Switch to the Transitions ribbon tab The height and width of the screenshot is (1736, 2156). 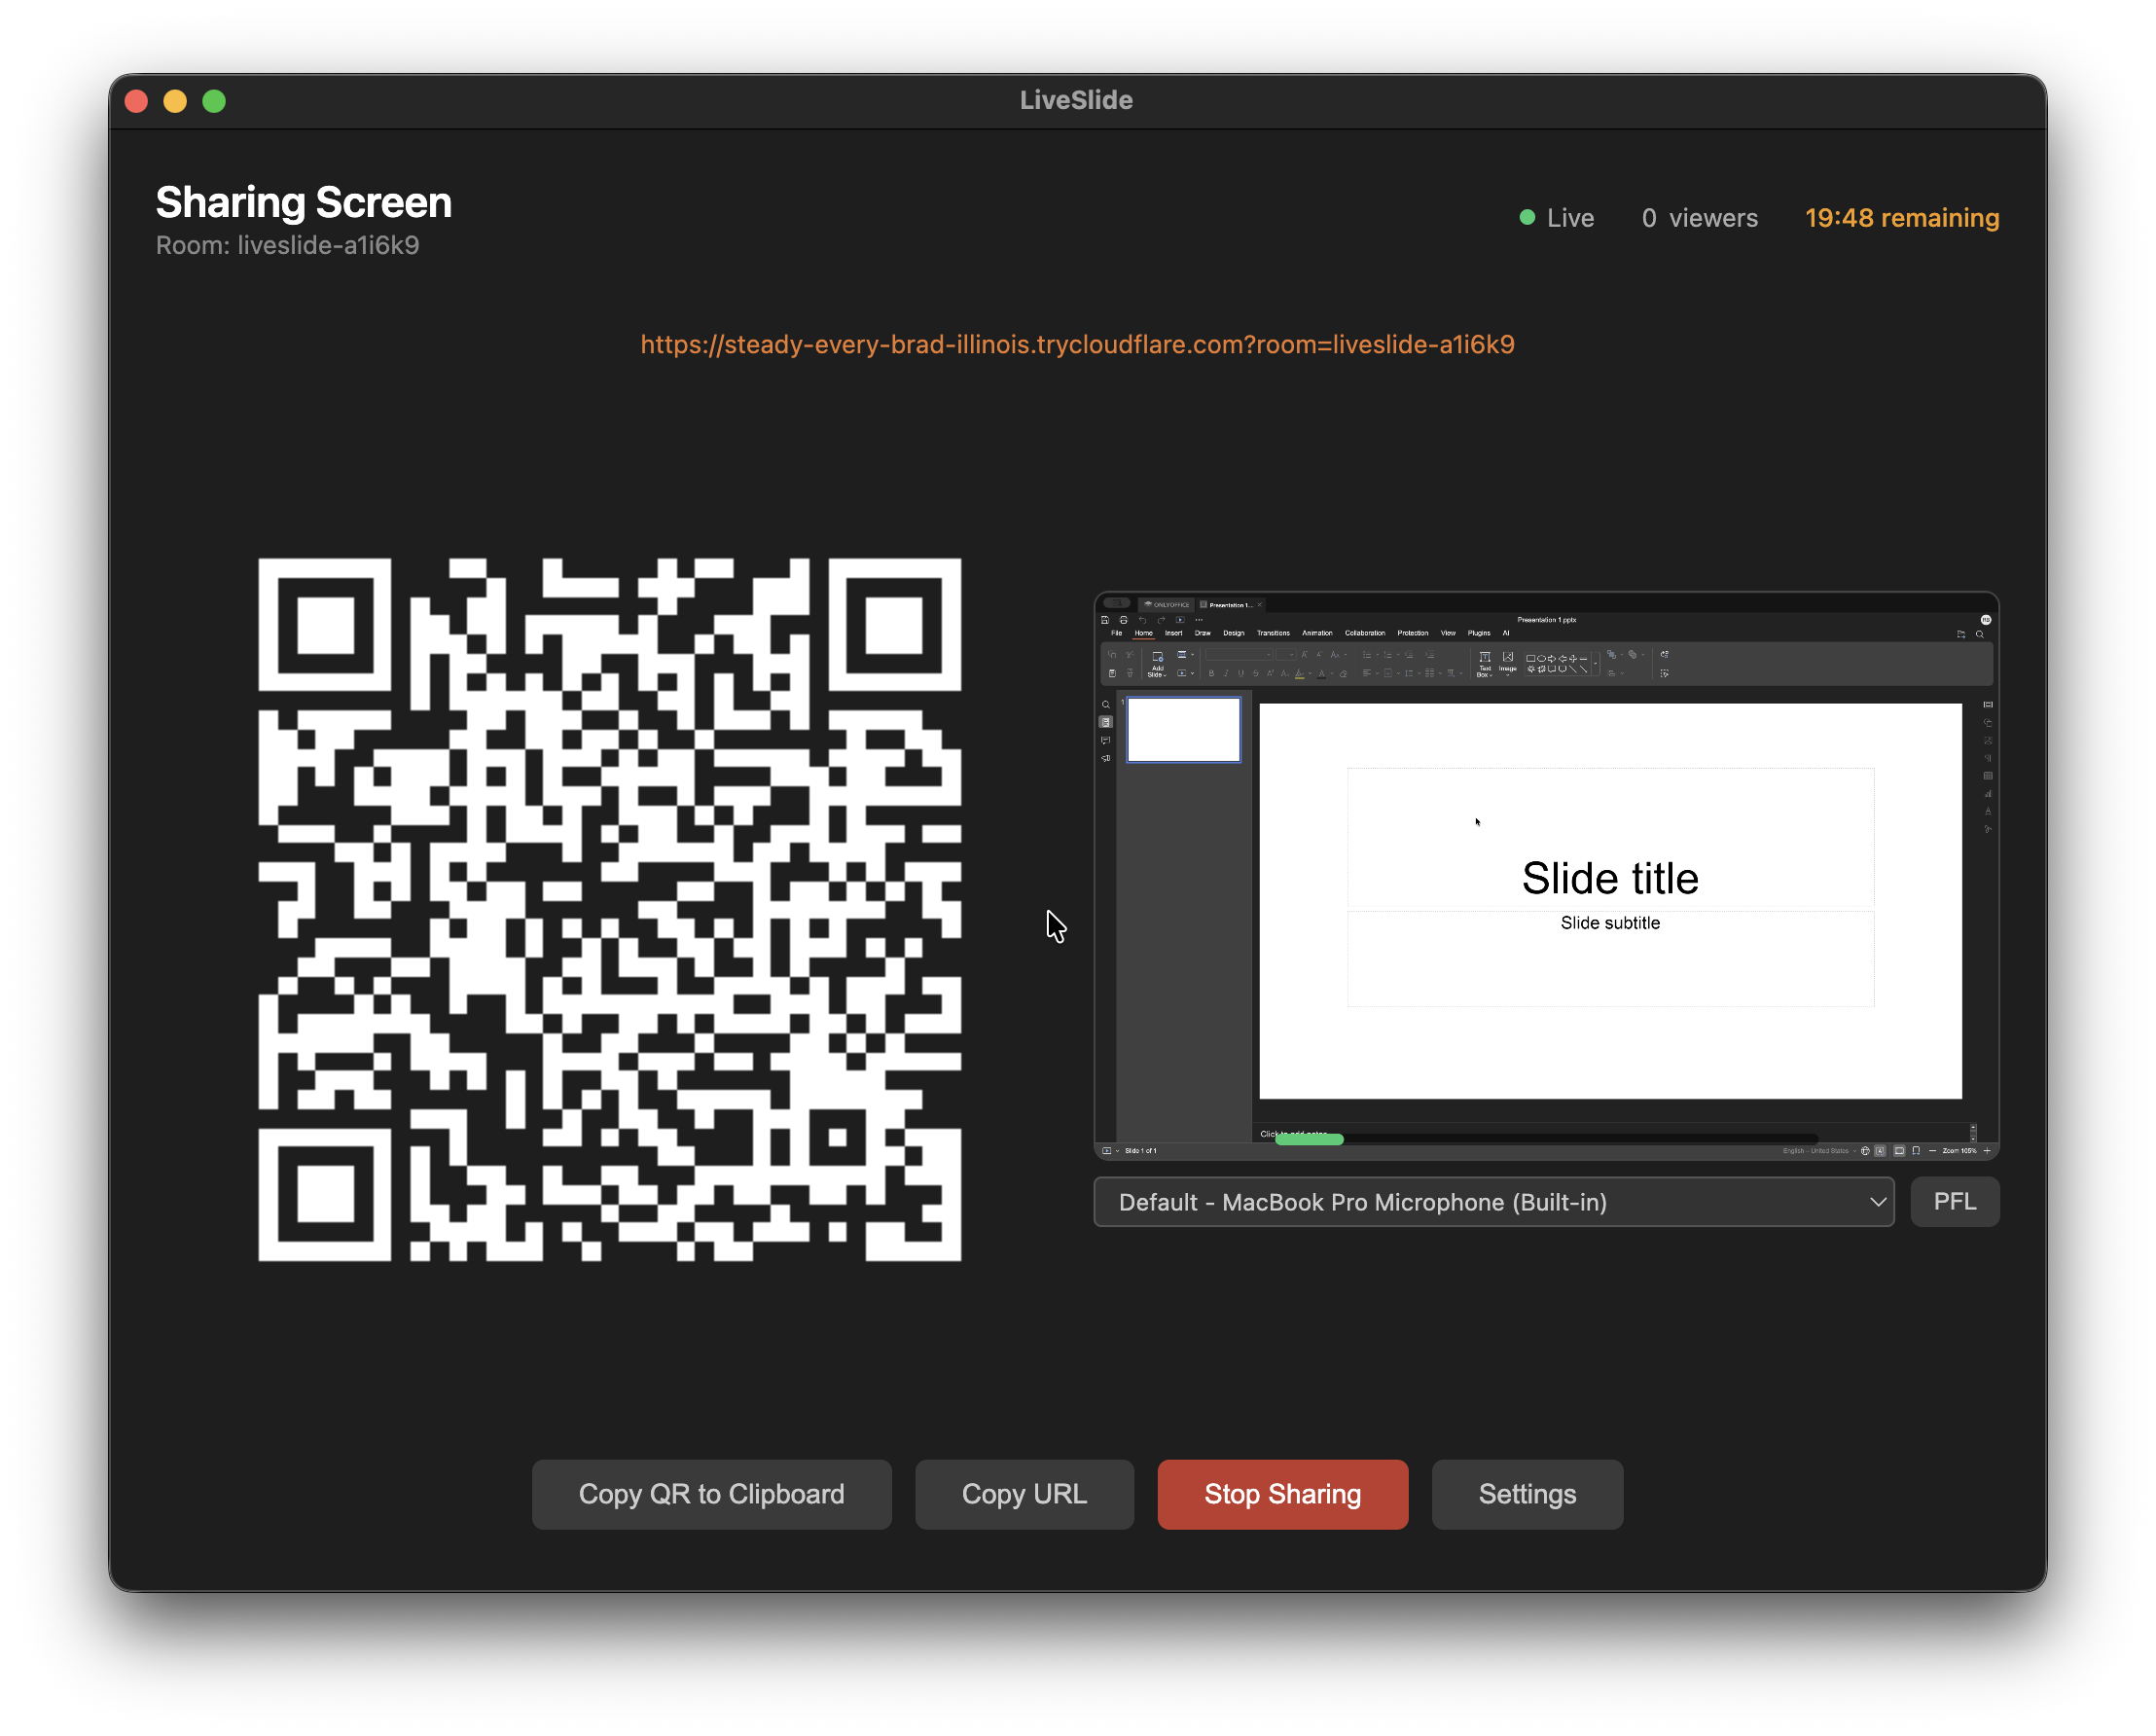tap(1273, 633)
